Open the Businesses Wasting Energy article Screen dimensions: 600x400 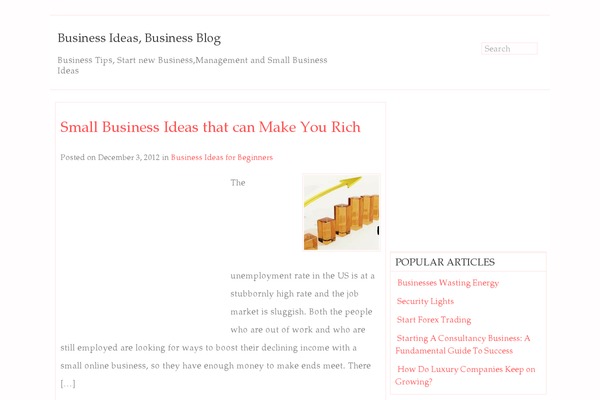click(448, 283)
